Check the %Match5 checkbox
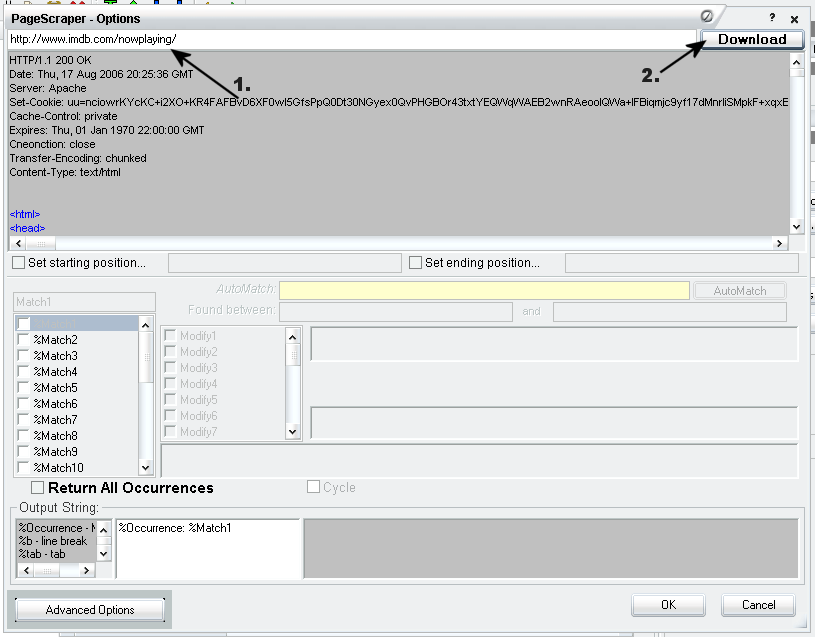Viewport: 815px width, 637px height. (23, 388)
